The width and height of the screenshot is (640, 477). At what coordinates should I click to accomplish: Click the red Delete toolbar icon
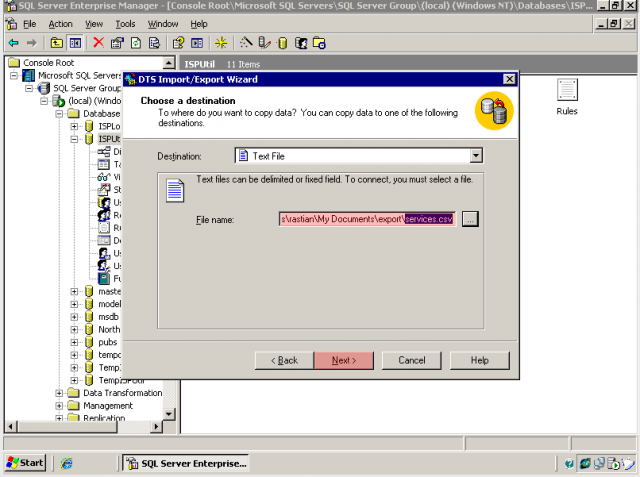click(98, 43)
